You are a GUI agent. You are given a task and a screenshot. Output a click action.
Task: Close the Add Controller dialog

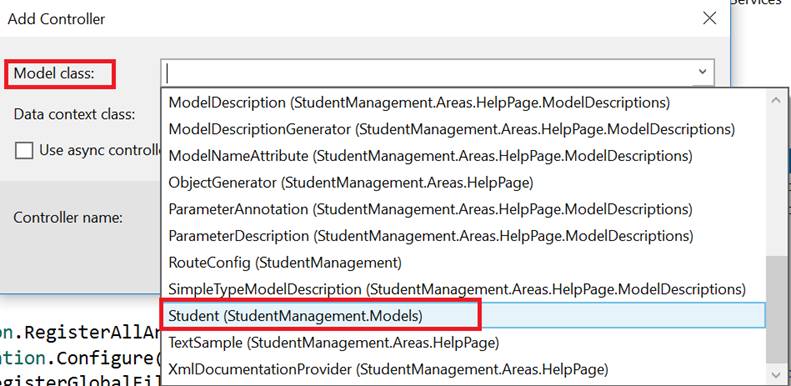coord(709,19)
